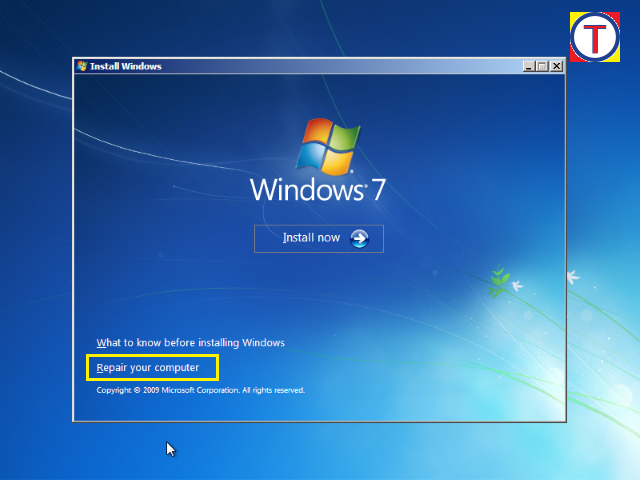Click the Windows 7 flag logo
The image size is (640, 480).
click(328, 147)
